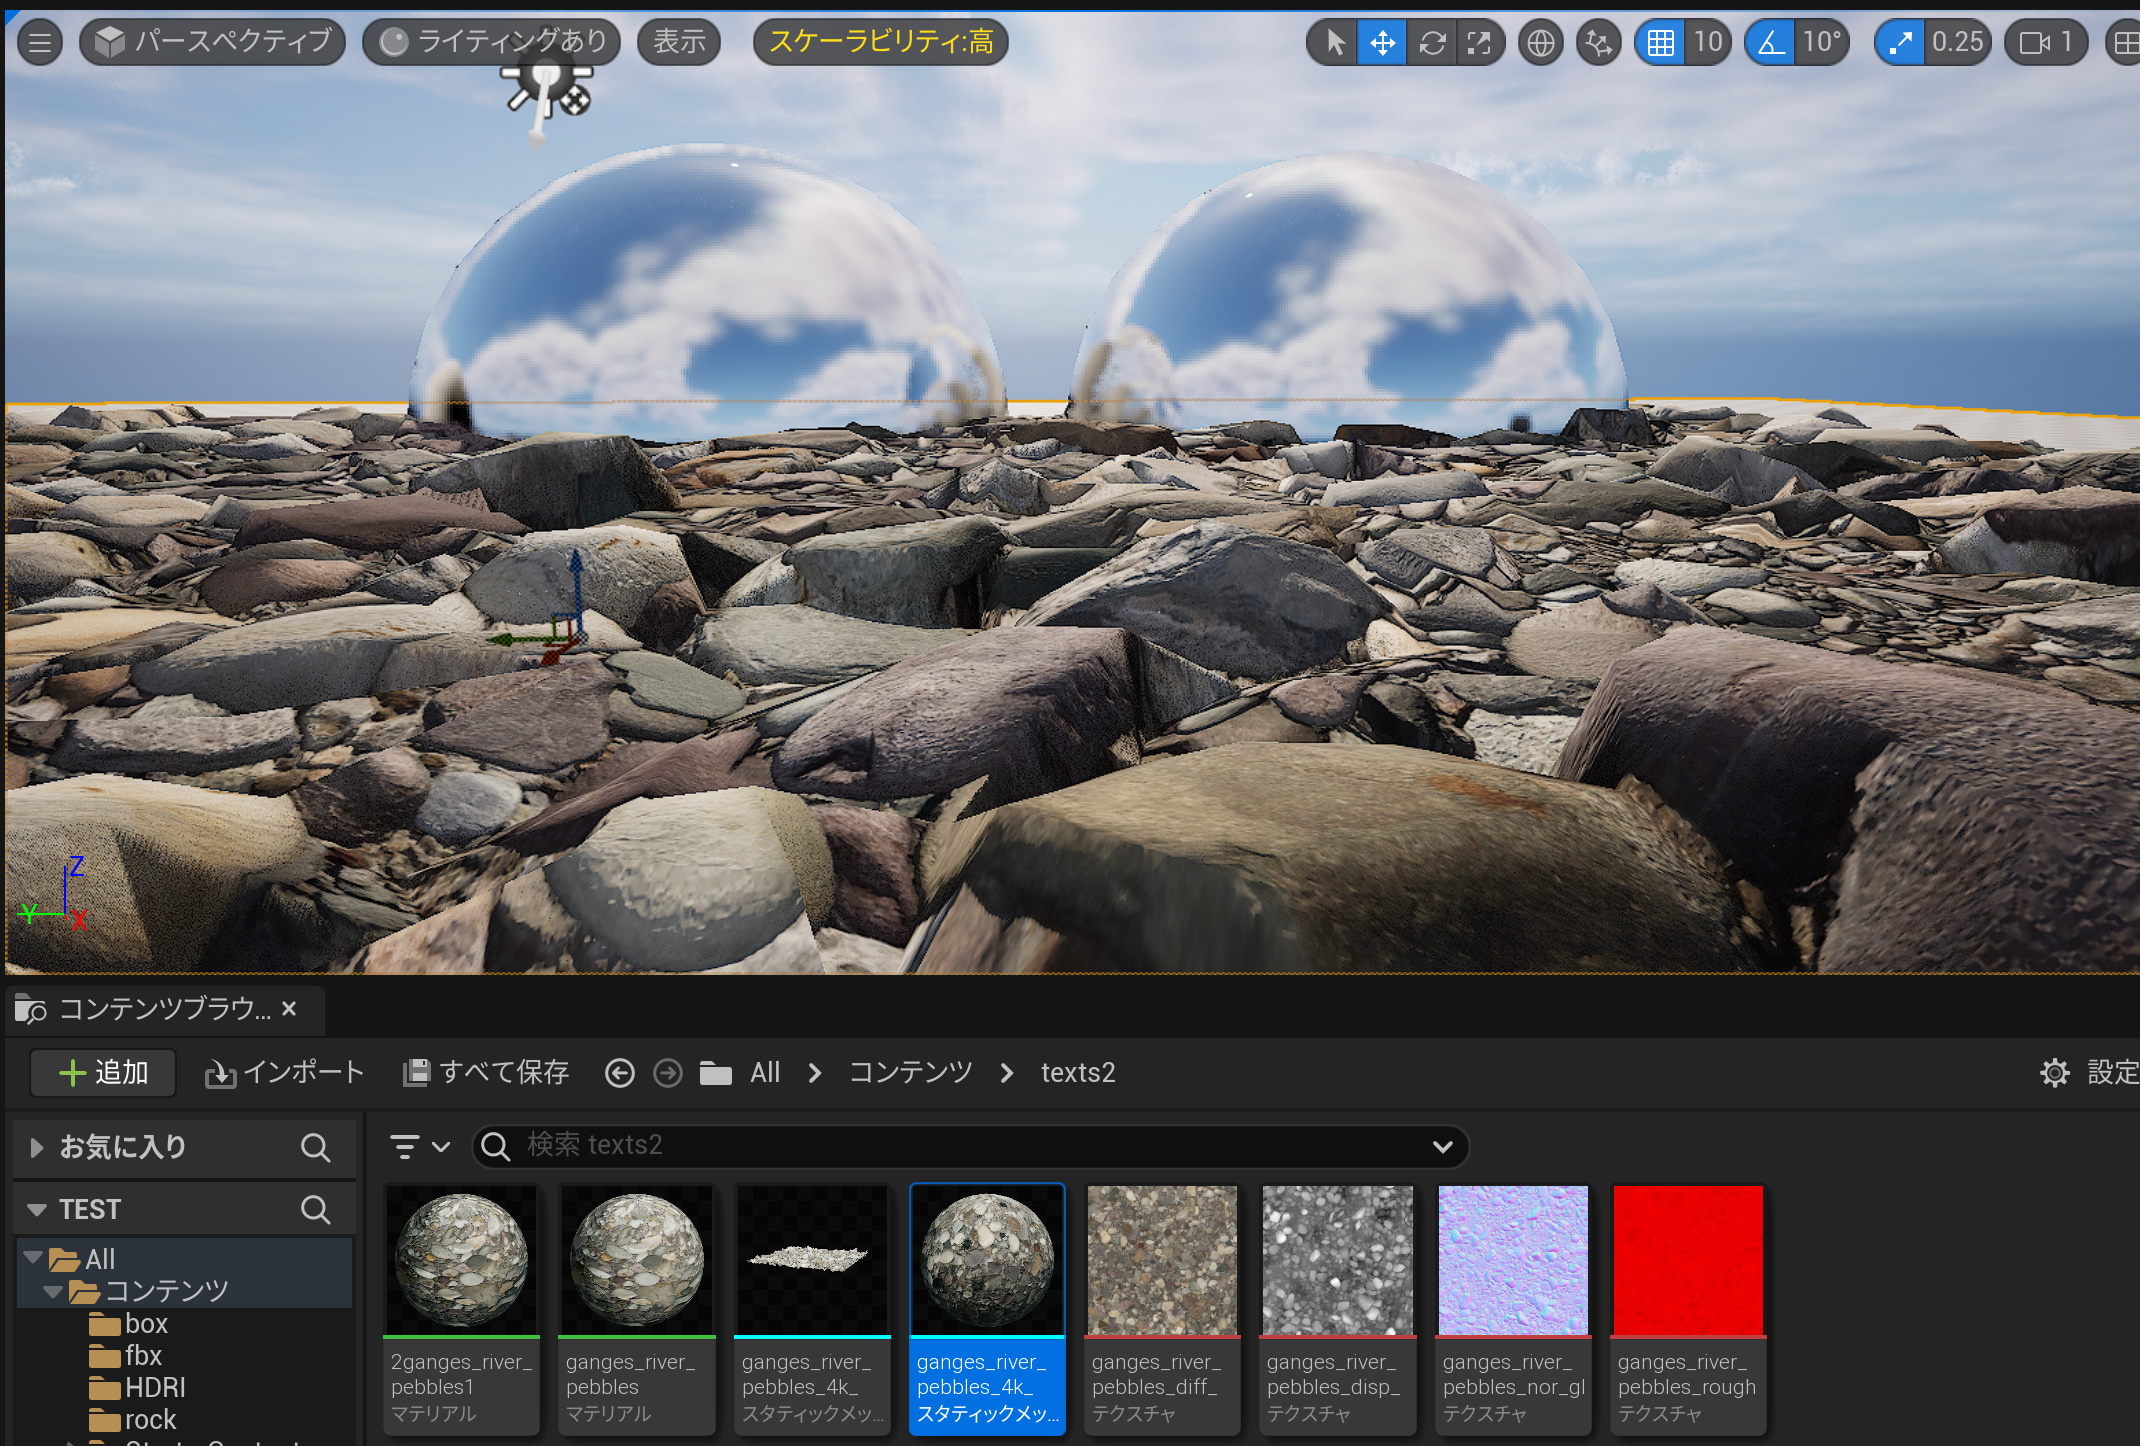Click the world coordinate system globe icon
This screenshot has height=1446, width=2140.
click(1541, 42)
